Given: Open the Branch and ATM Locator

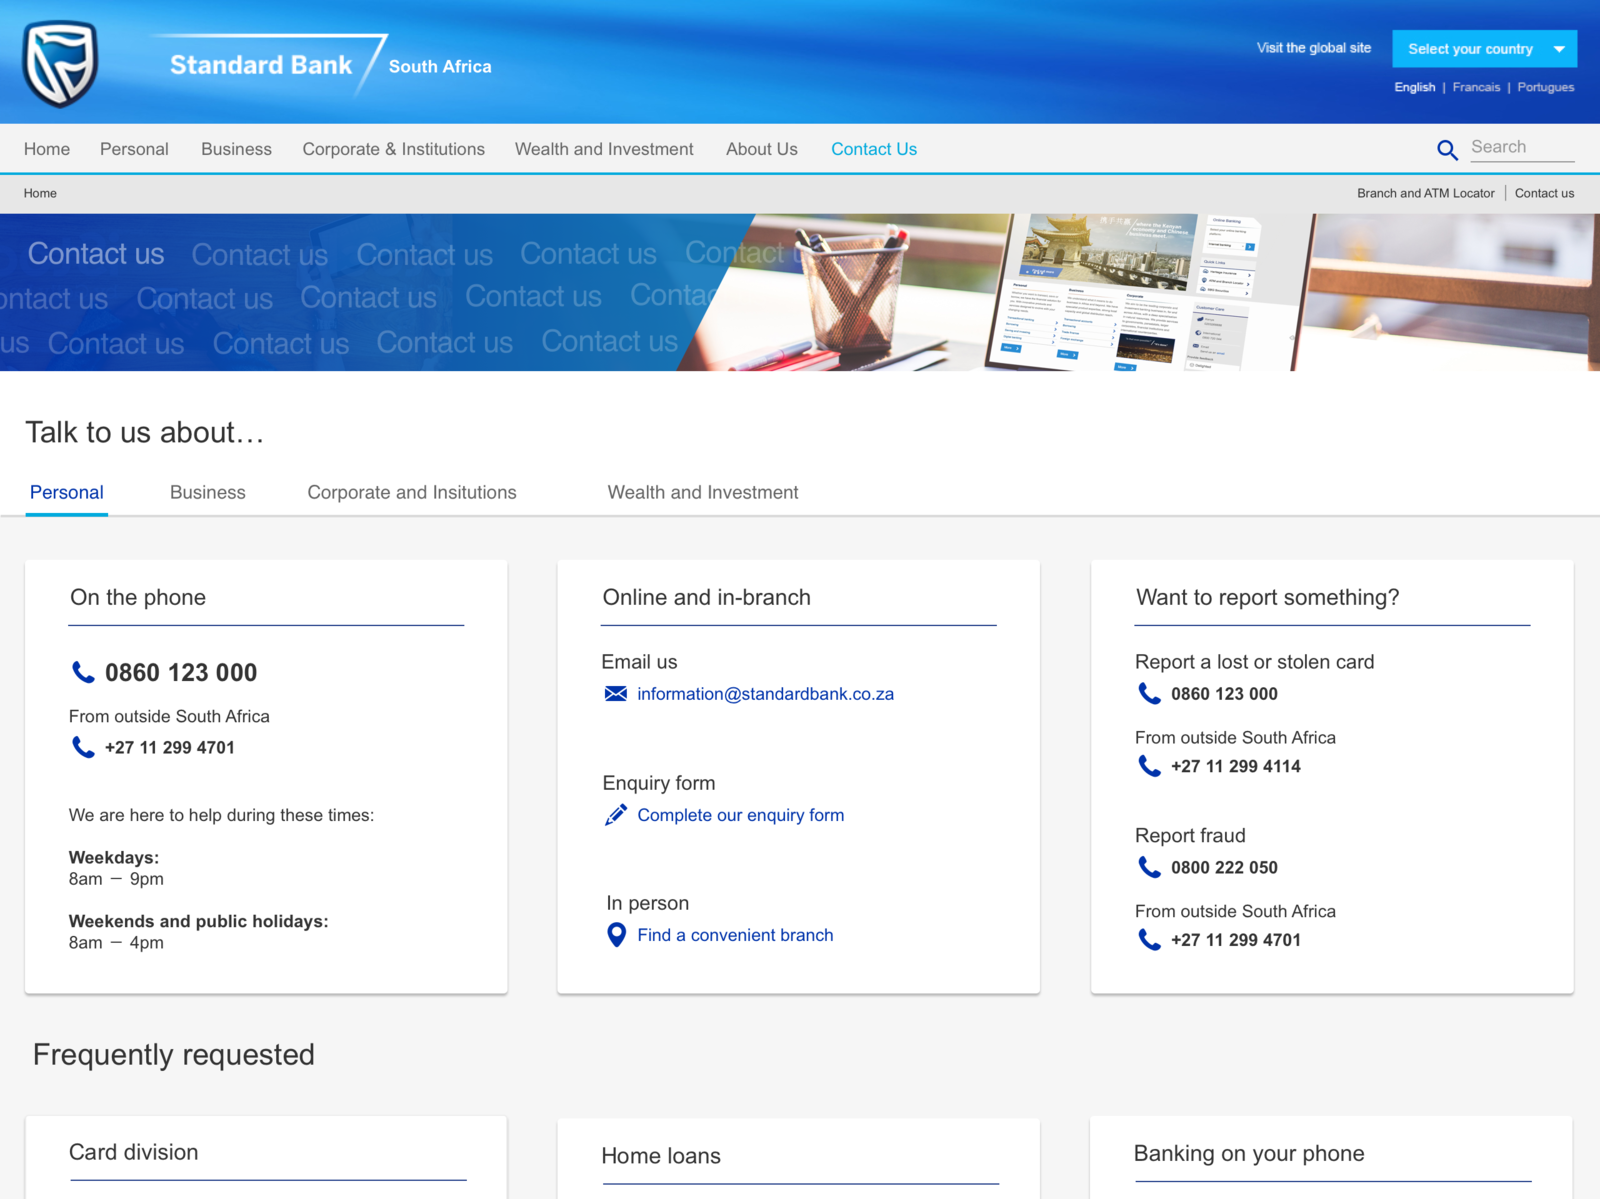Looking at the screenshot, I should coord(1425,193).
